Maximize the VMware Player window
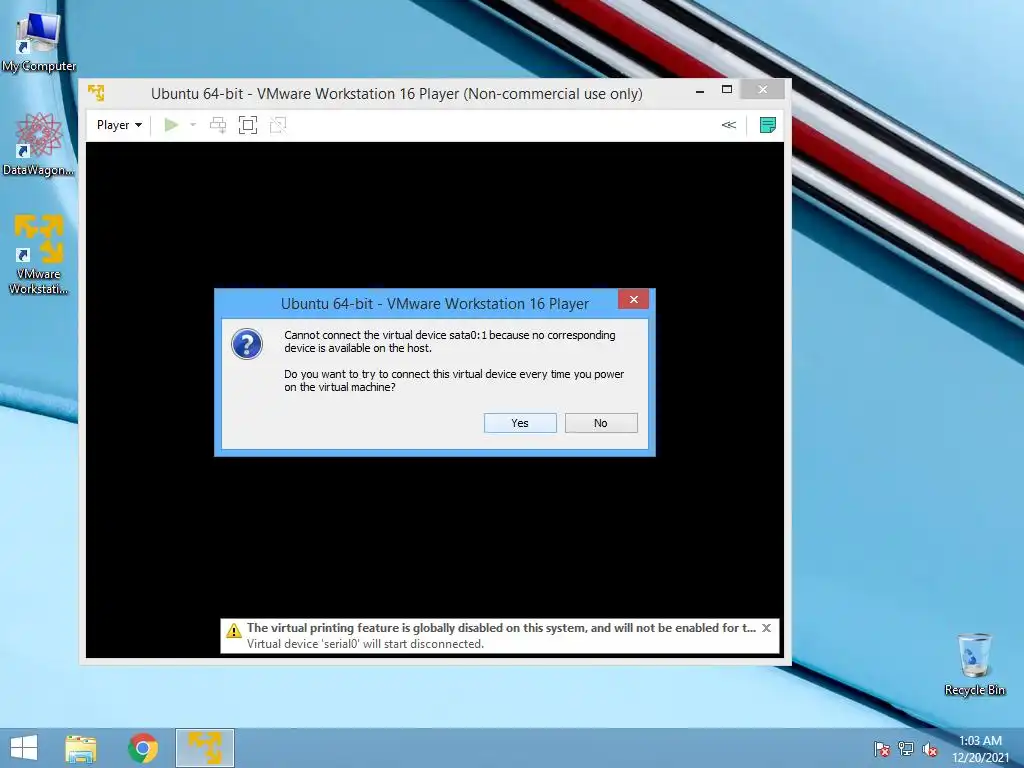 coord(727,89)
